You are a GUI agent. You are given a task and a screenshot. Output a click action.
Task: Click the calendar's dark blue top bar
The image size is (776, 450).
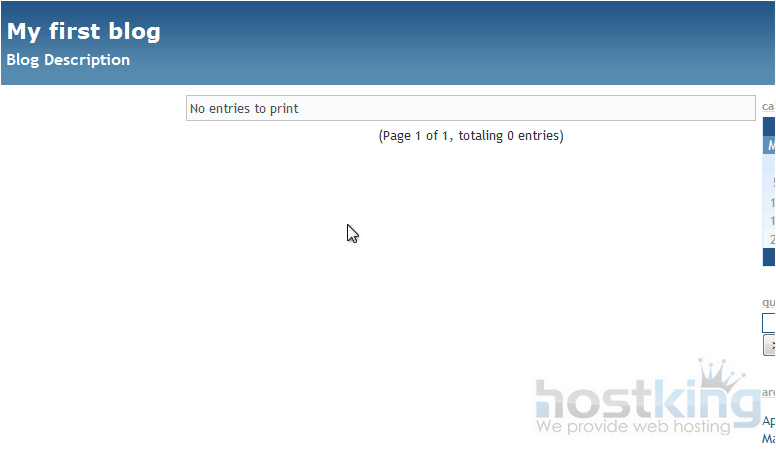tap(769, 126)
